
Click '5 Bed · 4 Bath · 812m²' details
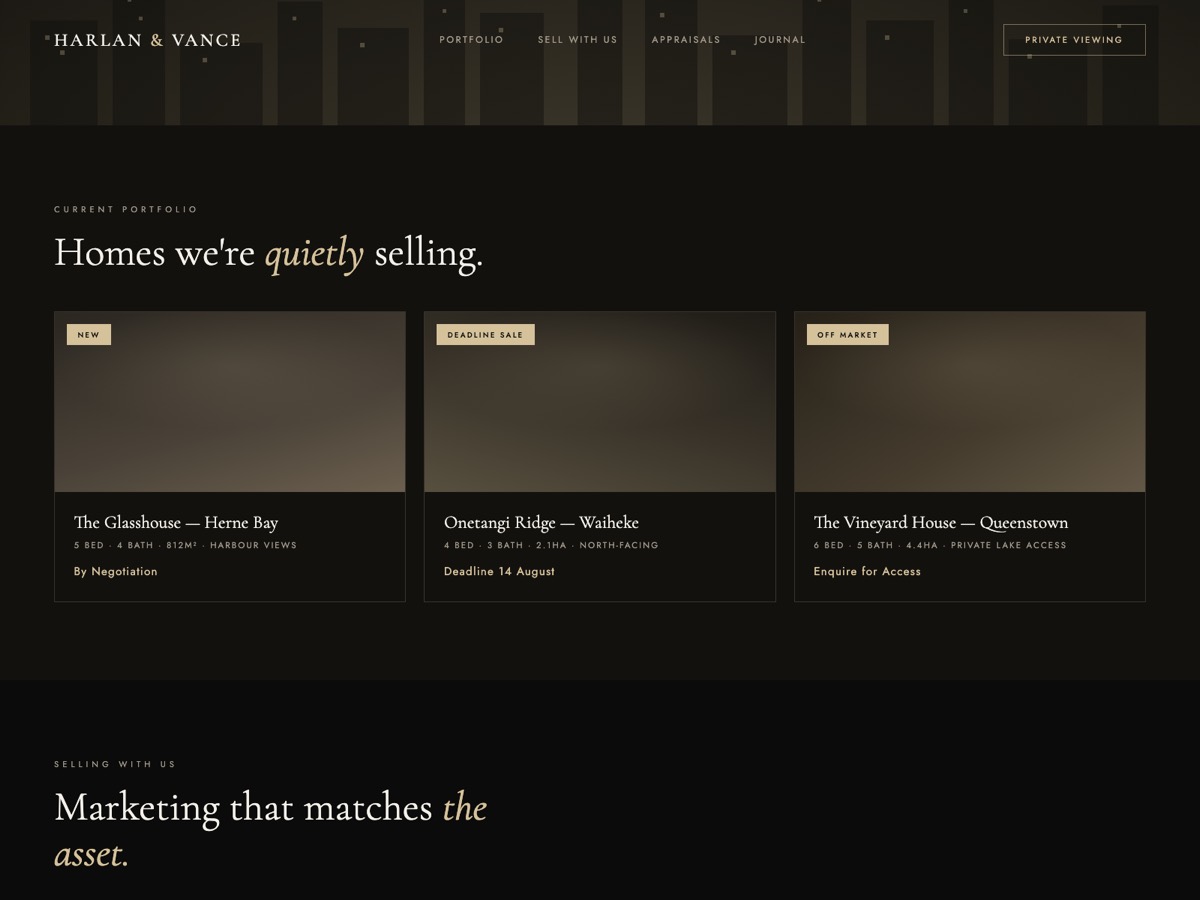(185, 546)
